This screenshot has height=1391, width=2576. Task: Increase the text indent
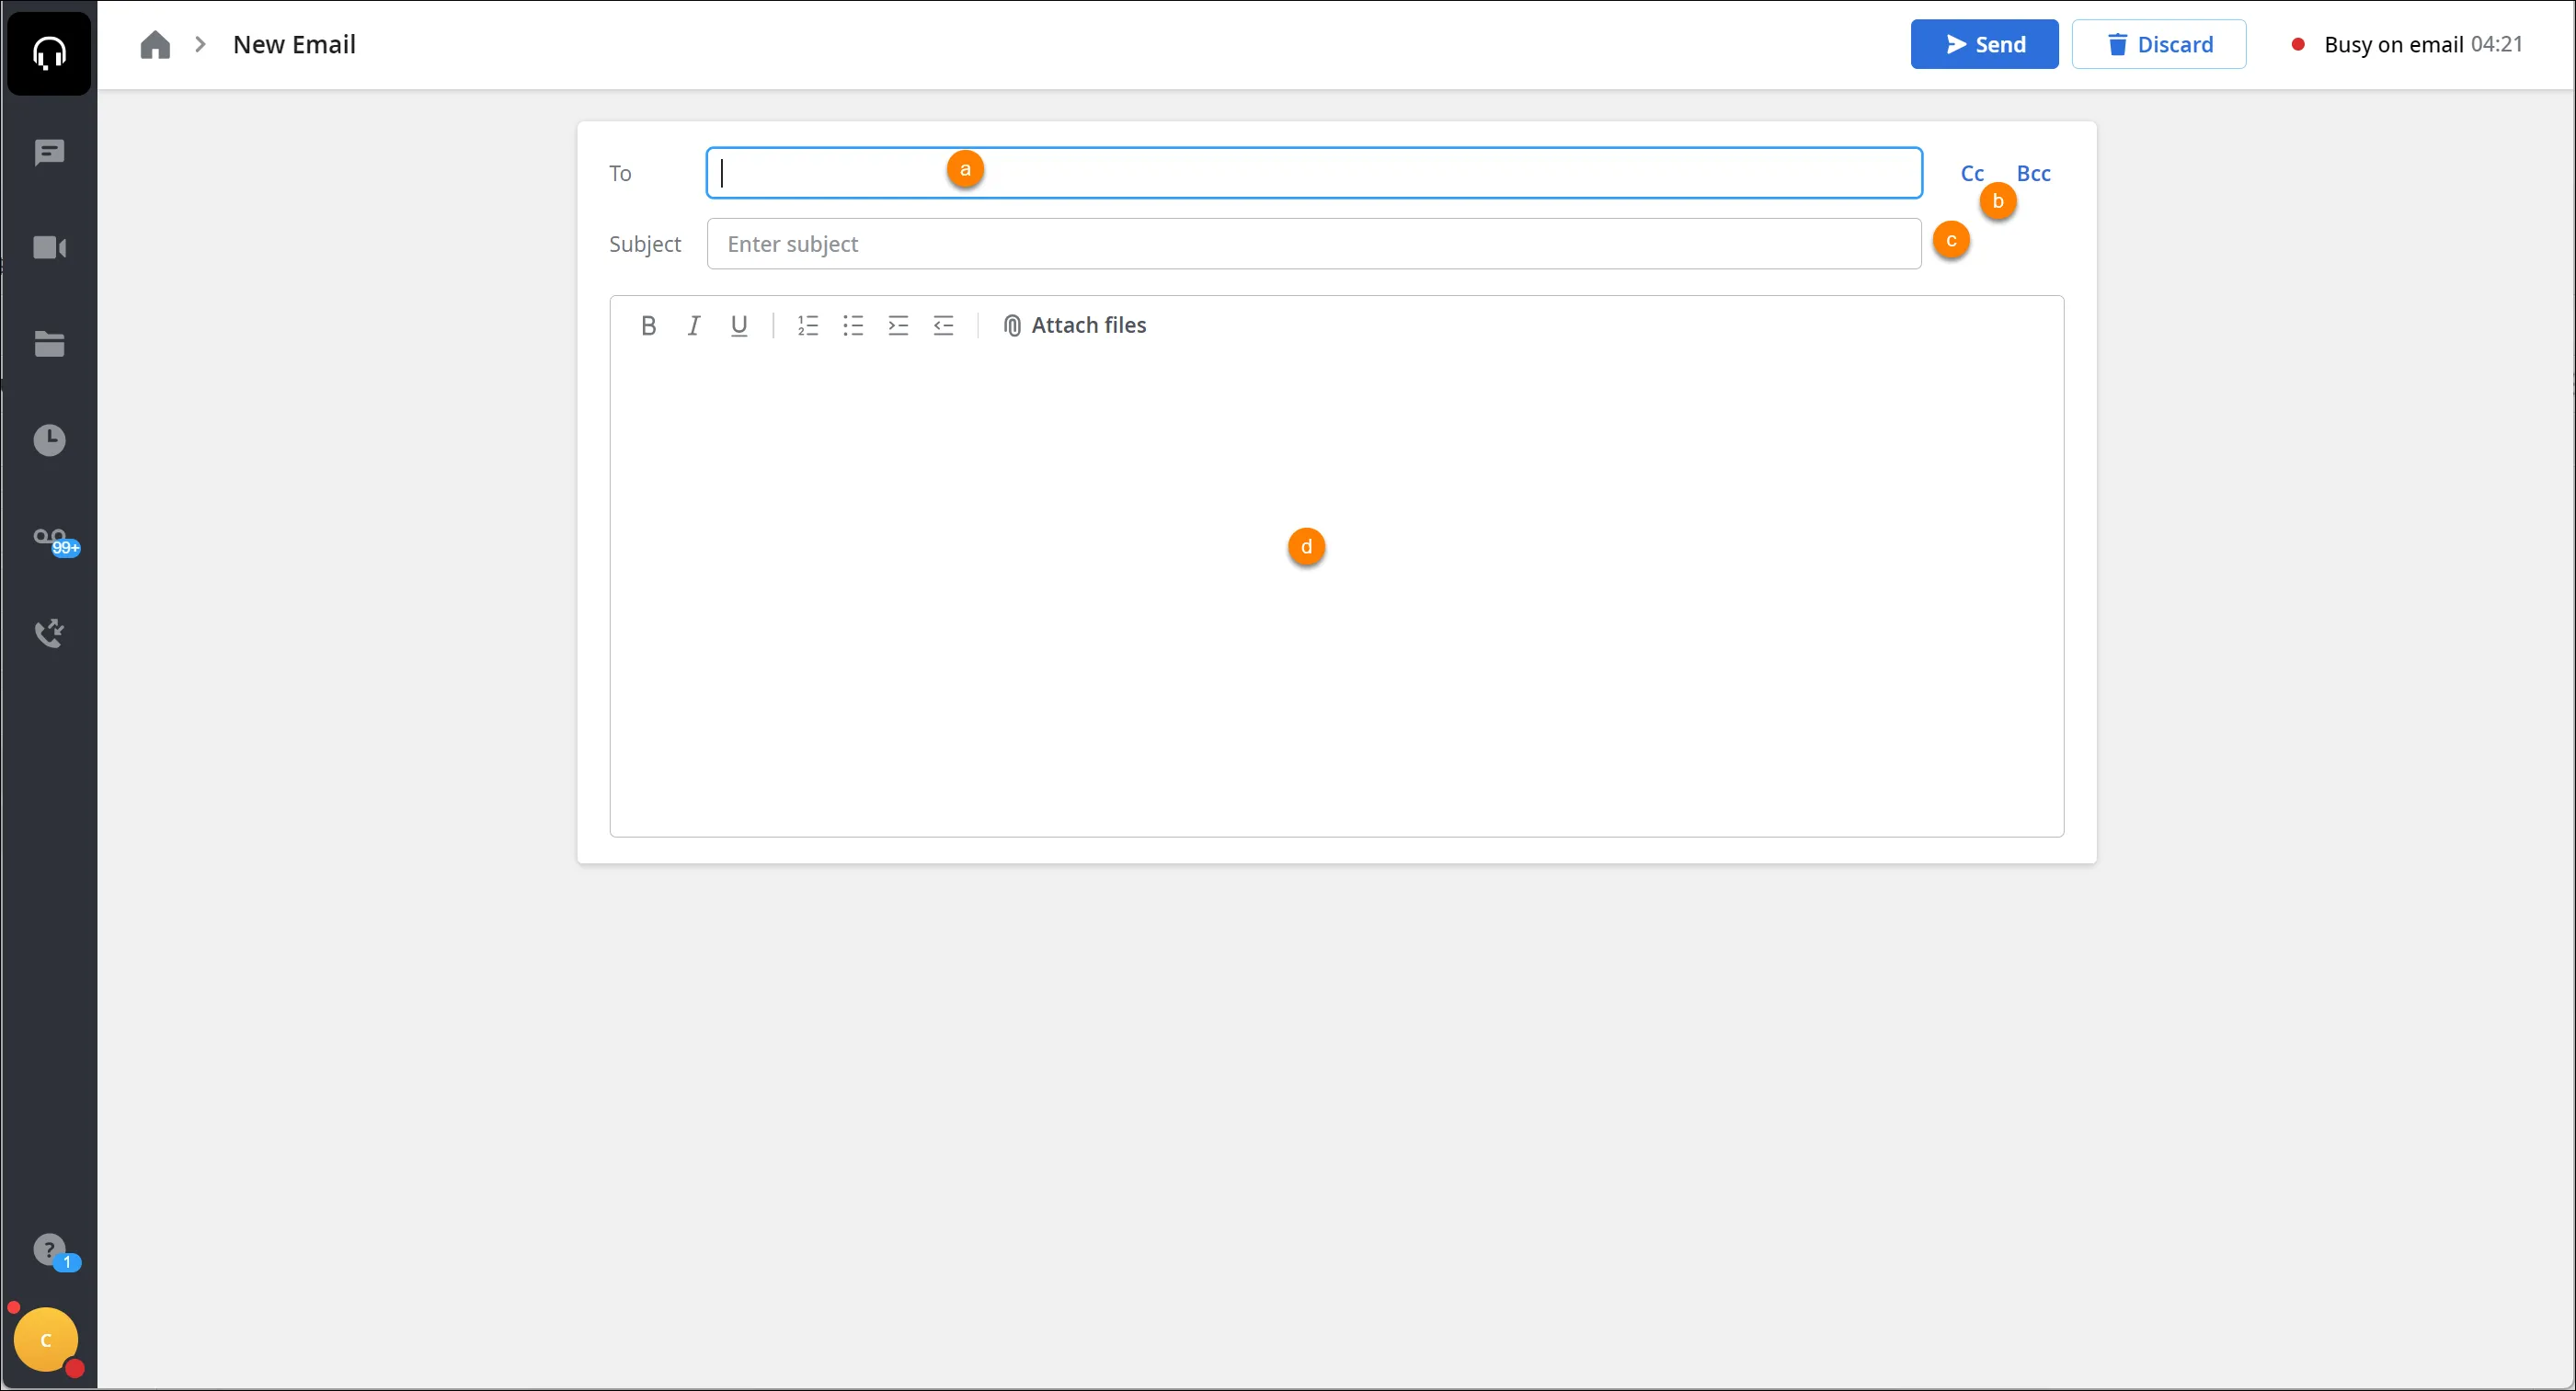pyautogui.click(x=898, y=326)
